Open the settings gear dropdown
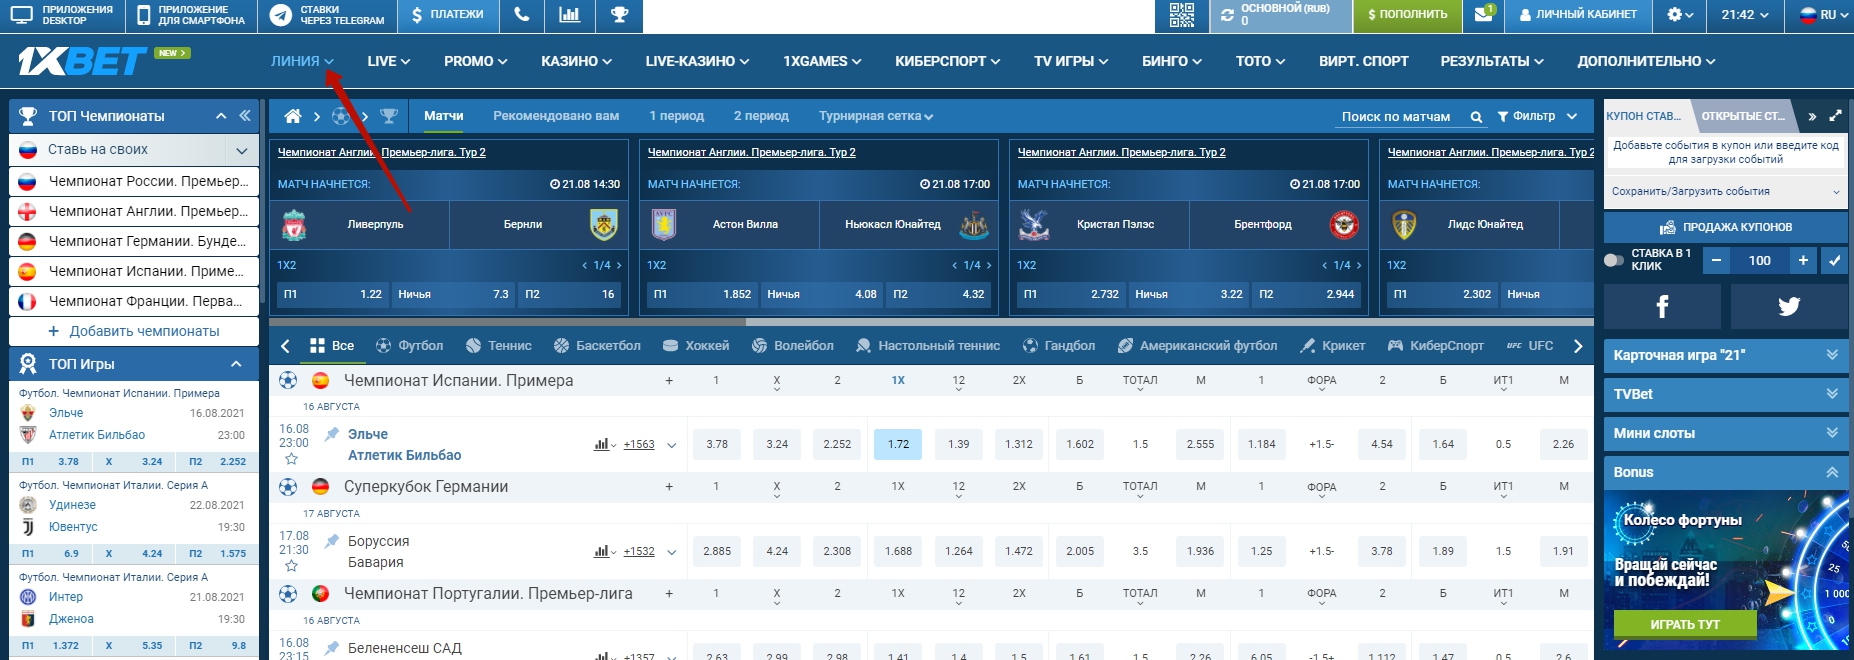 tap(1680, 15)
